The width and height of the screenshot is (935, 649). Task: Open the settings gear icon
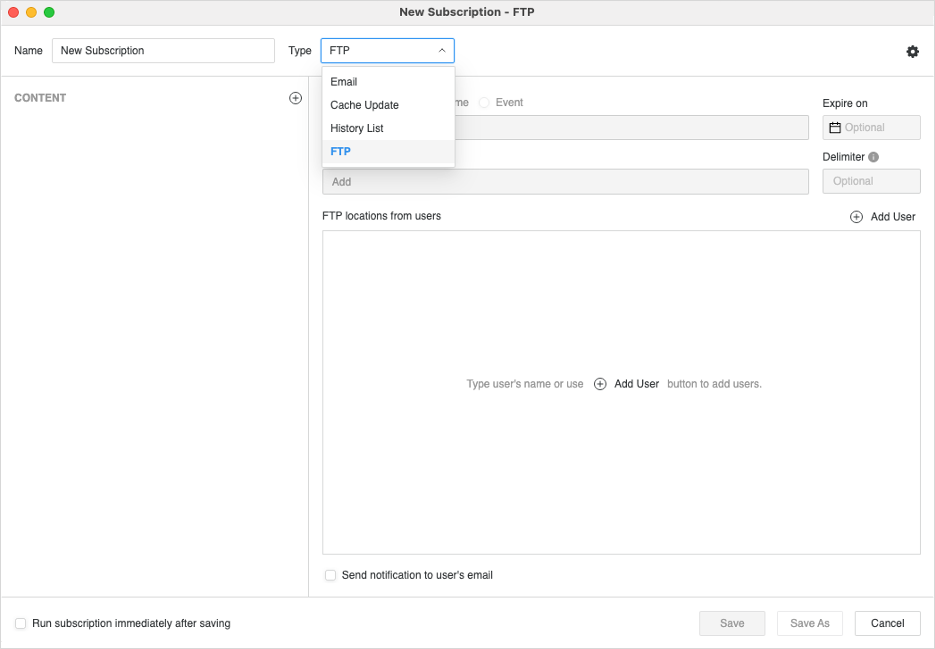pos(912,51)
